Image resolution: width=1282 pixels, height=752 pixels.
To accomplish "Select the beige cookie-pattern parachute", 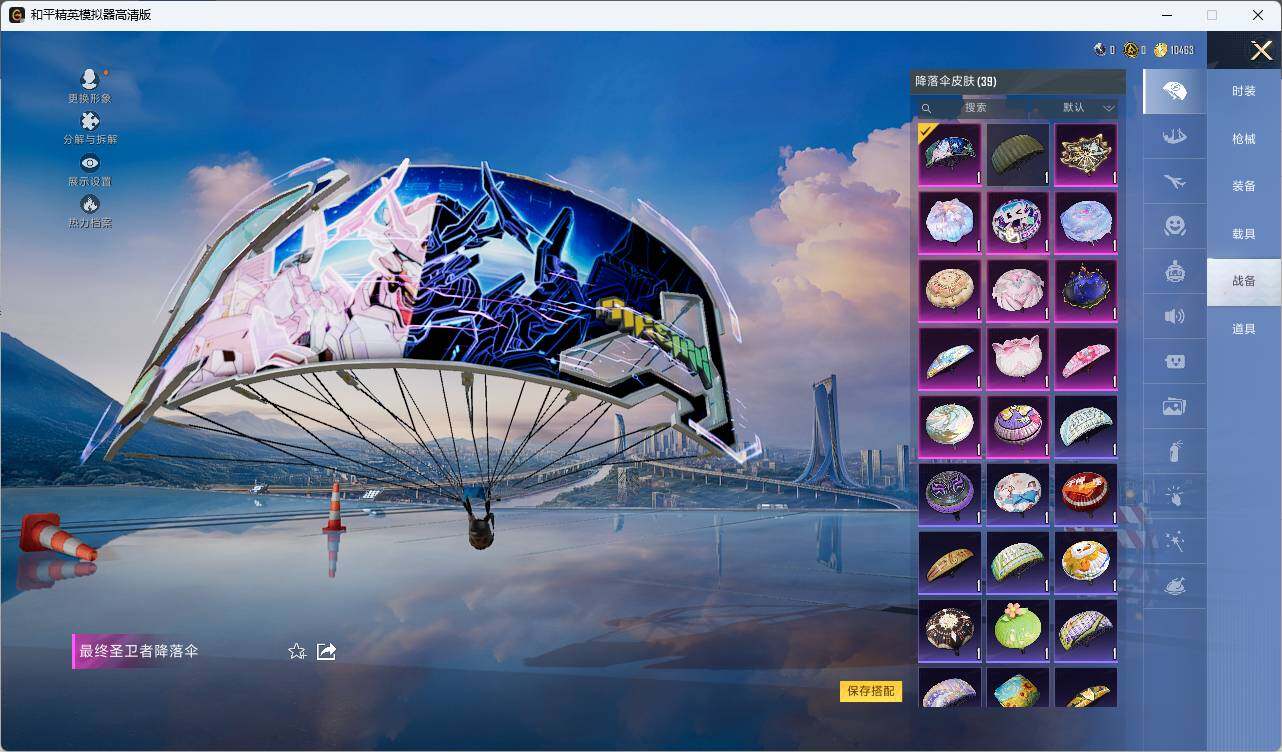I will [949, 290].
